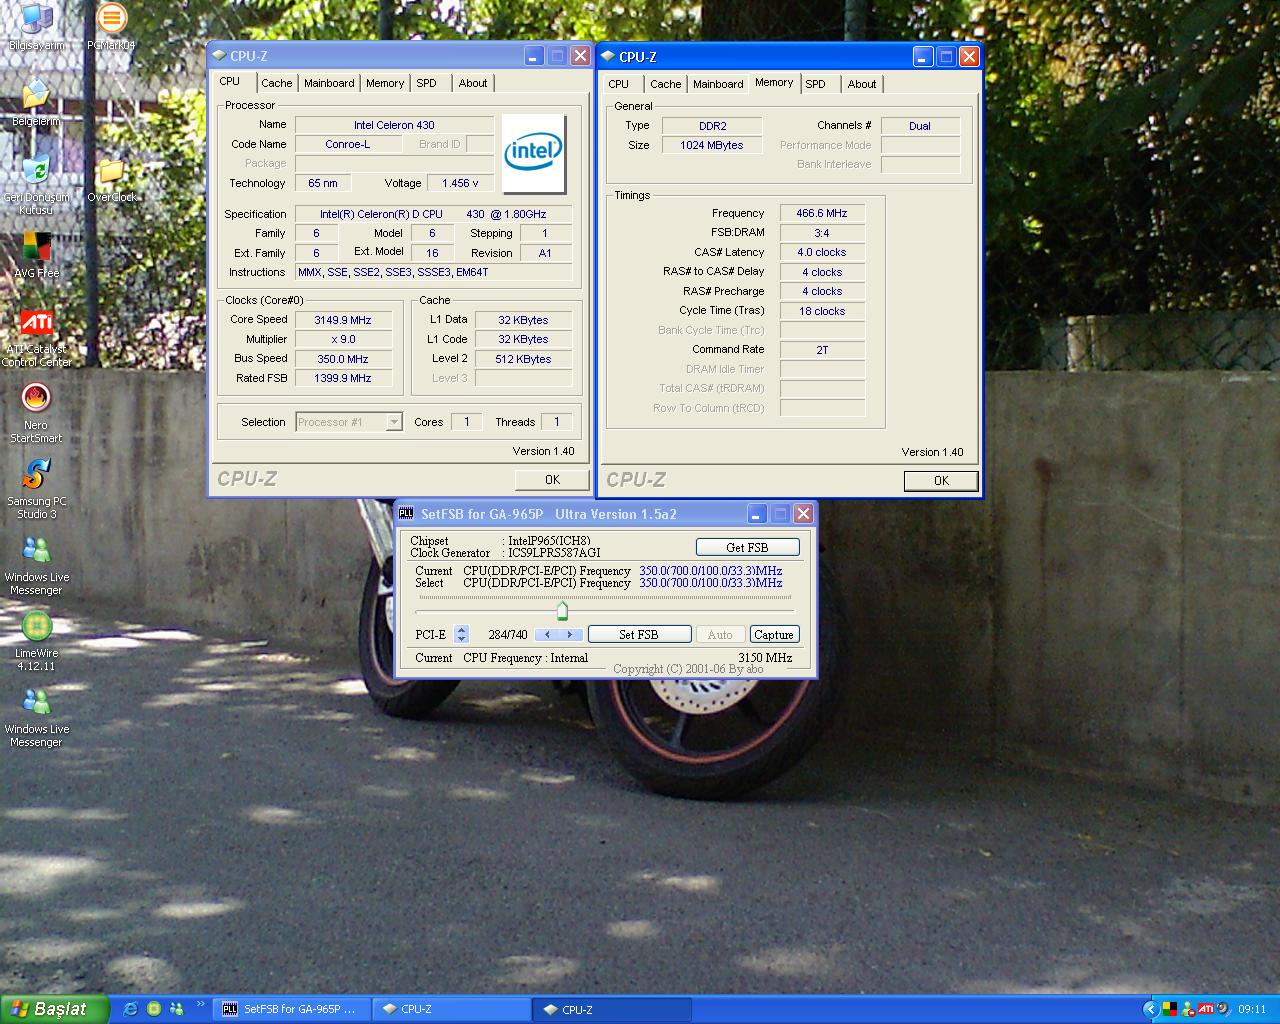This screenshot has height=1024, width=1280.
Task: Click Core Speed value 3149.9 MHz
Action: [x=343, y=320]
